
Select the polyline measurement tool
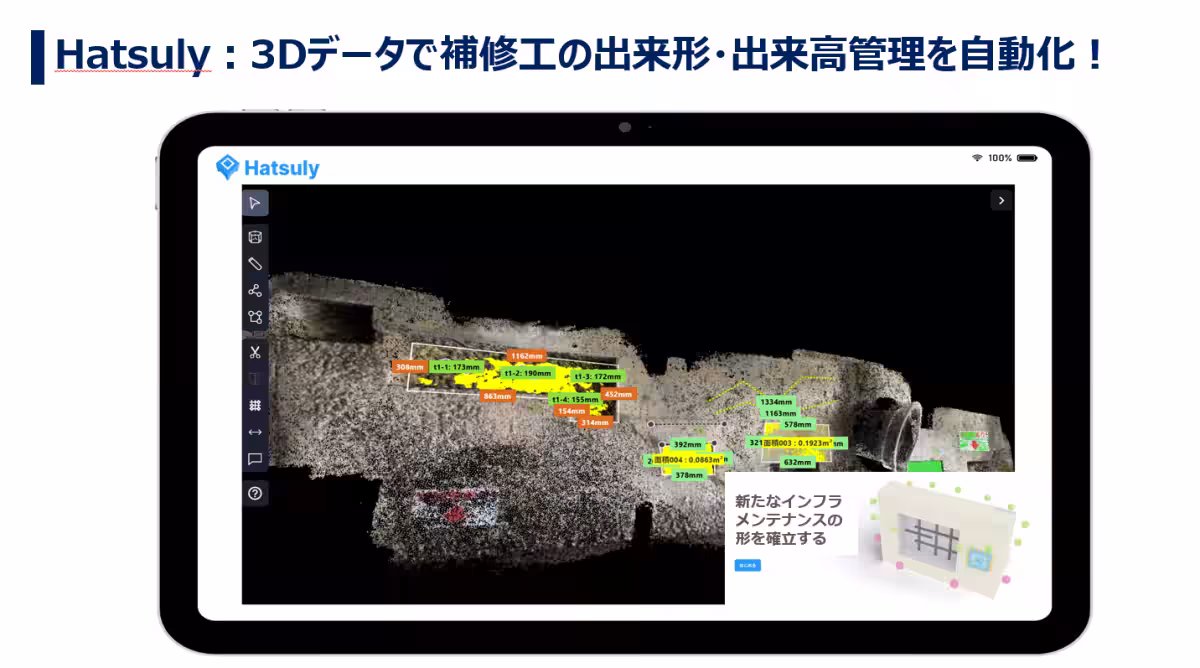(x=256, y=292)
